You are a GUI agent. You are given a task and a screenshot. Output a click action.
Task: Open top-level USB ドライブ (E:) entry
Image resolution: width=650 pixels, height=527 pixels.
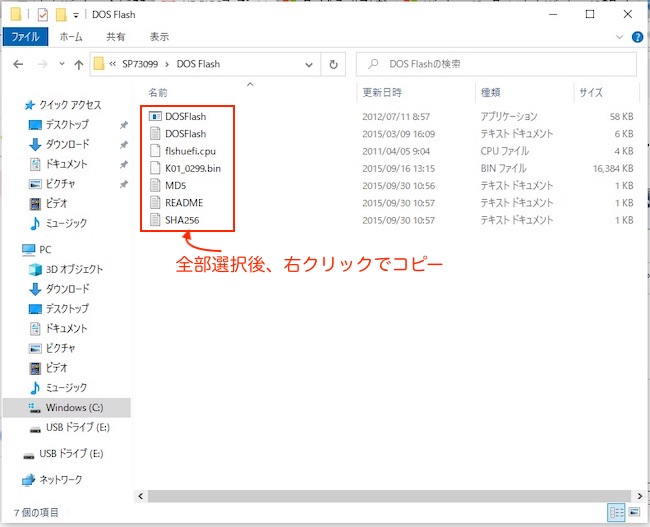71,454
